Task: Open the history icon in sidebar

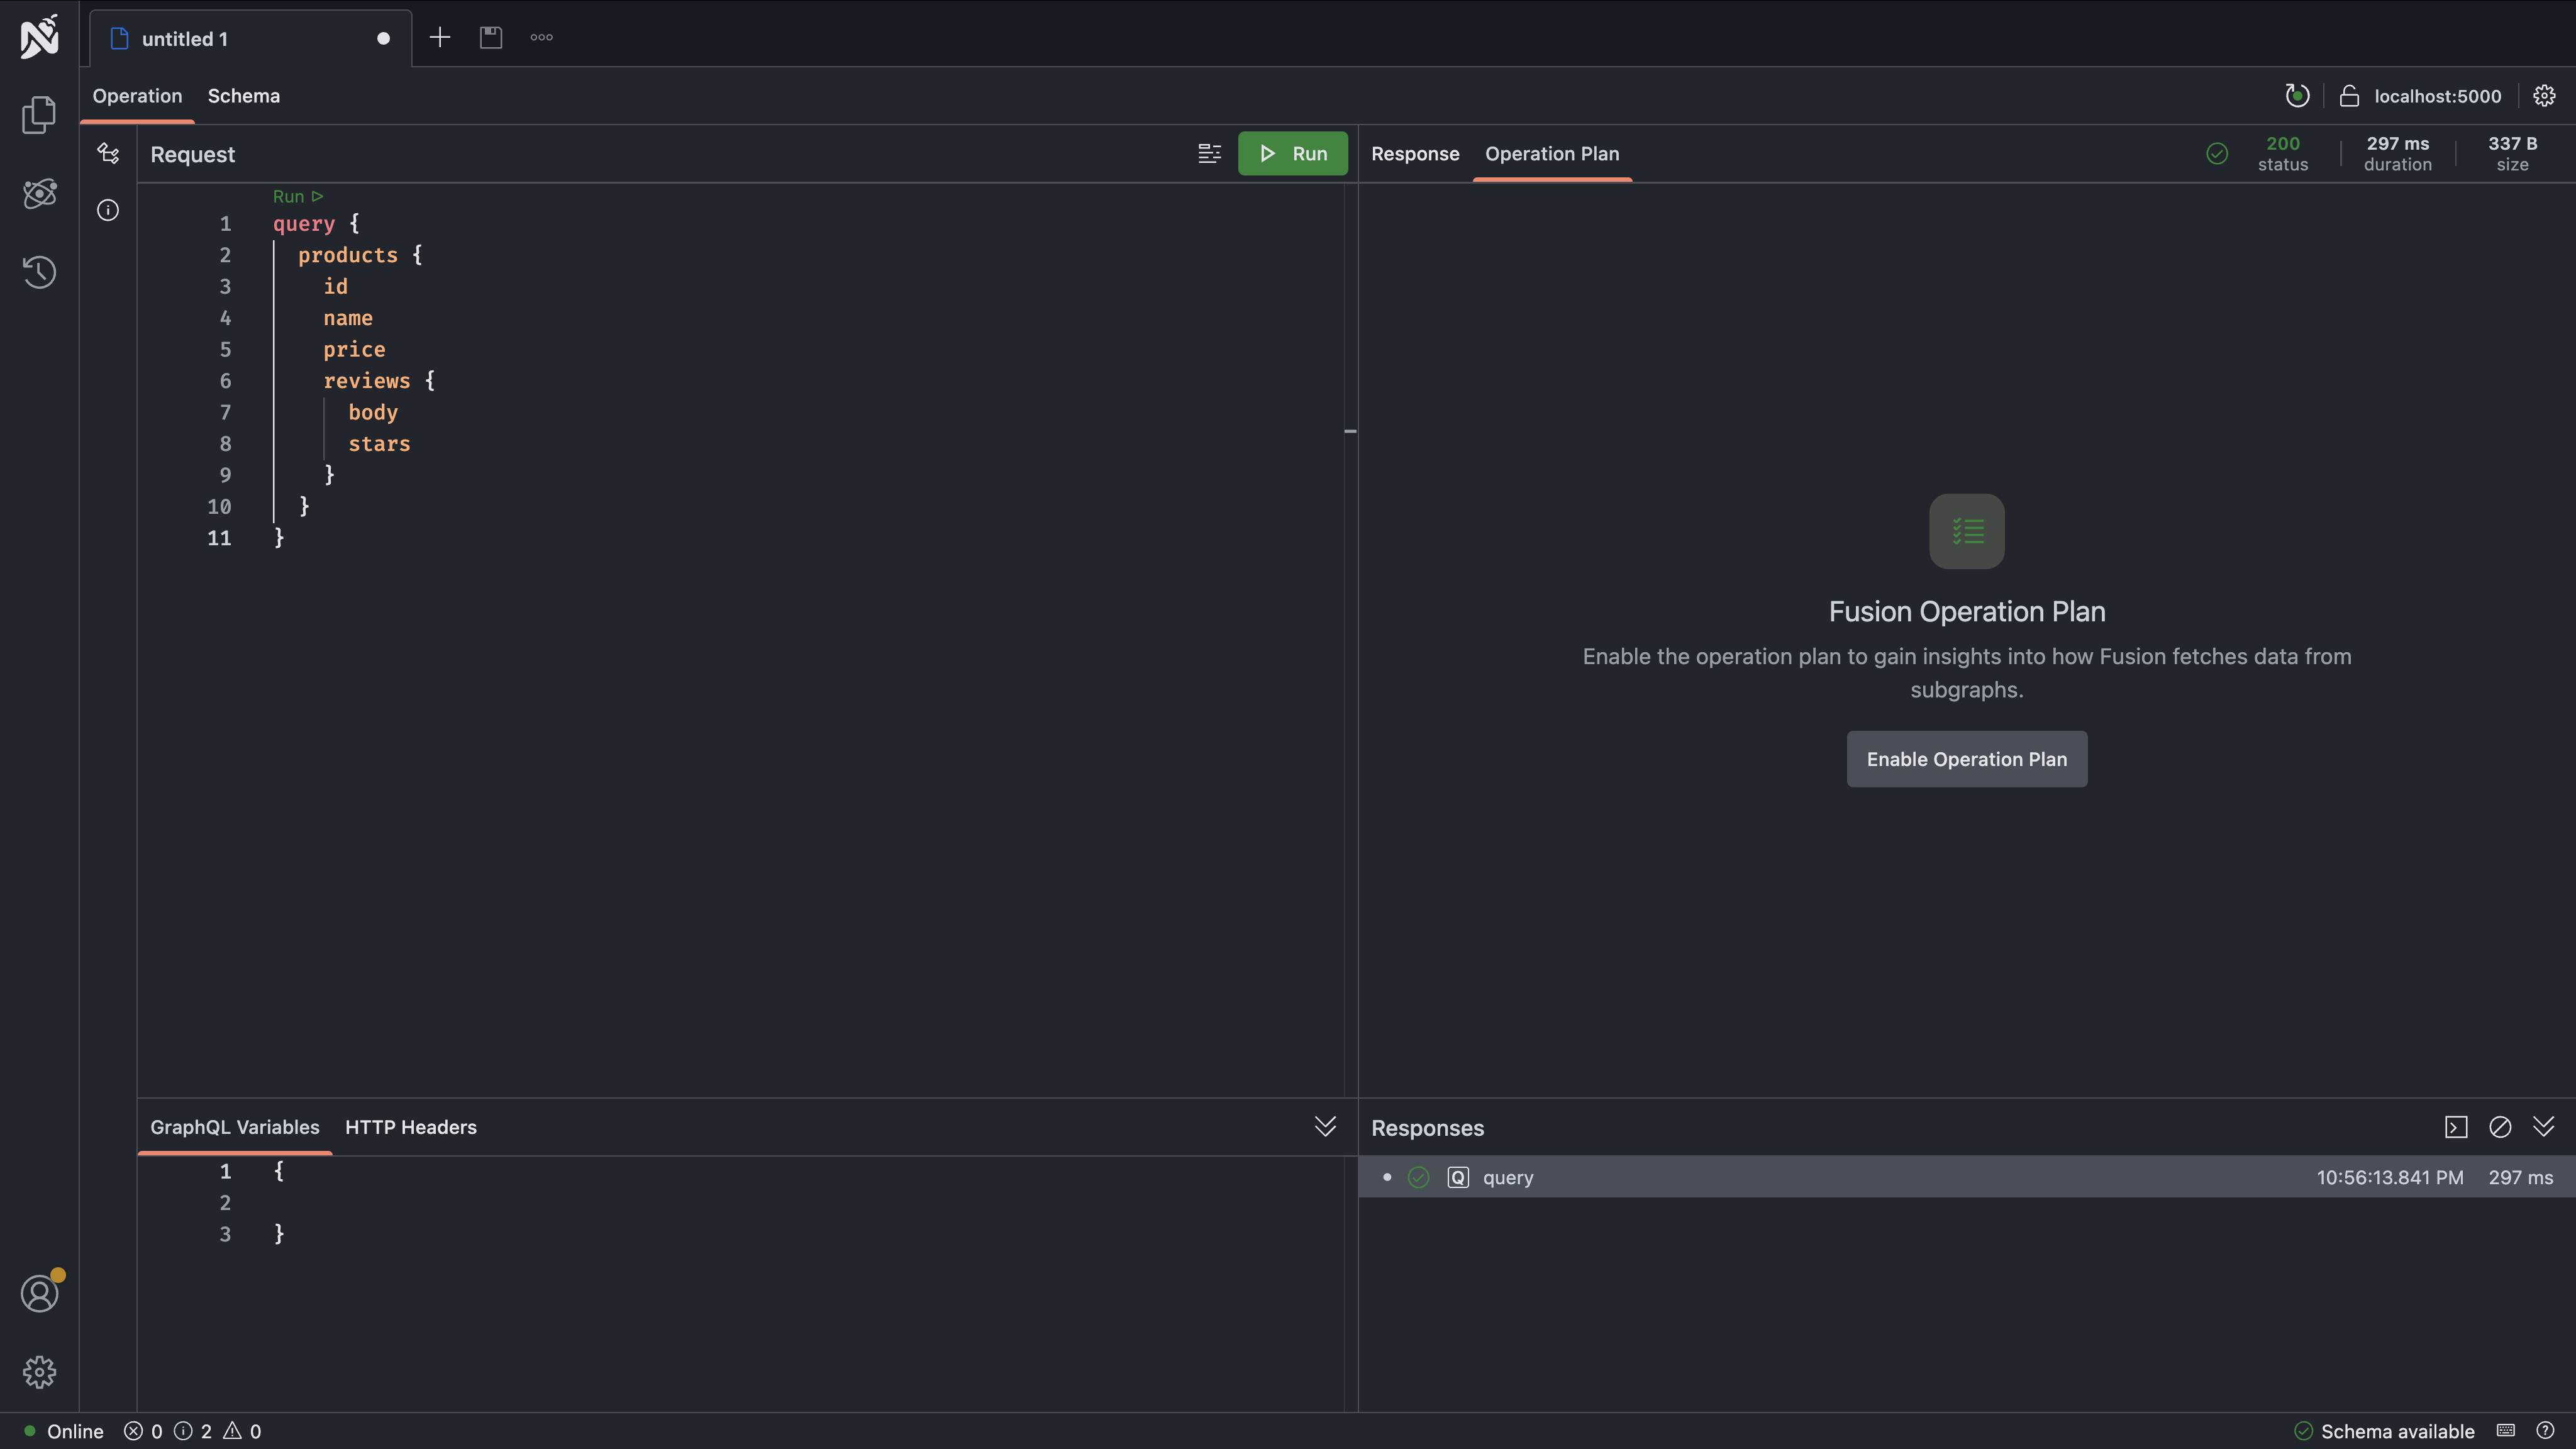Action: point(39,272)
